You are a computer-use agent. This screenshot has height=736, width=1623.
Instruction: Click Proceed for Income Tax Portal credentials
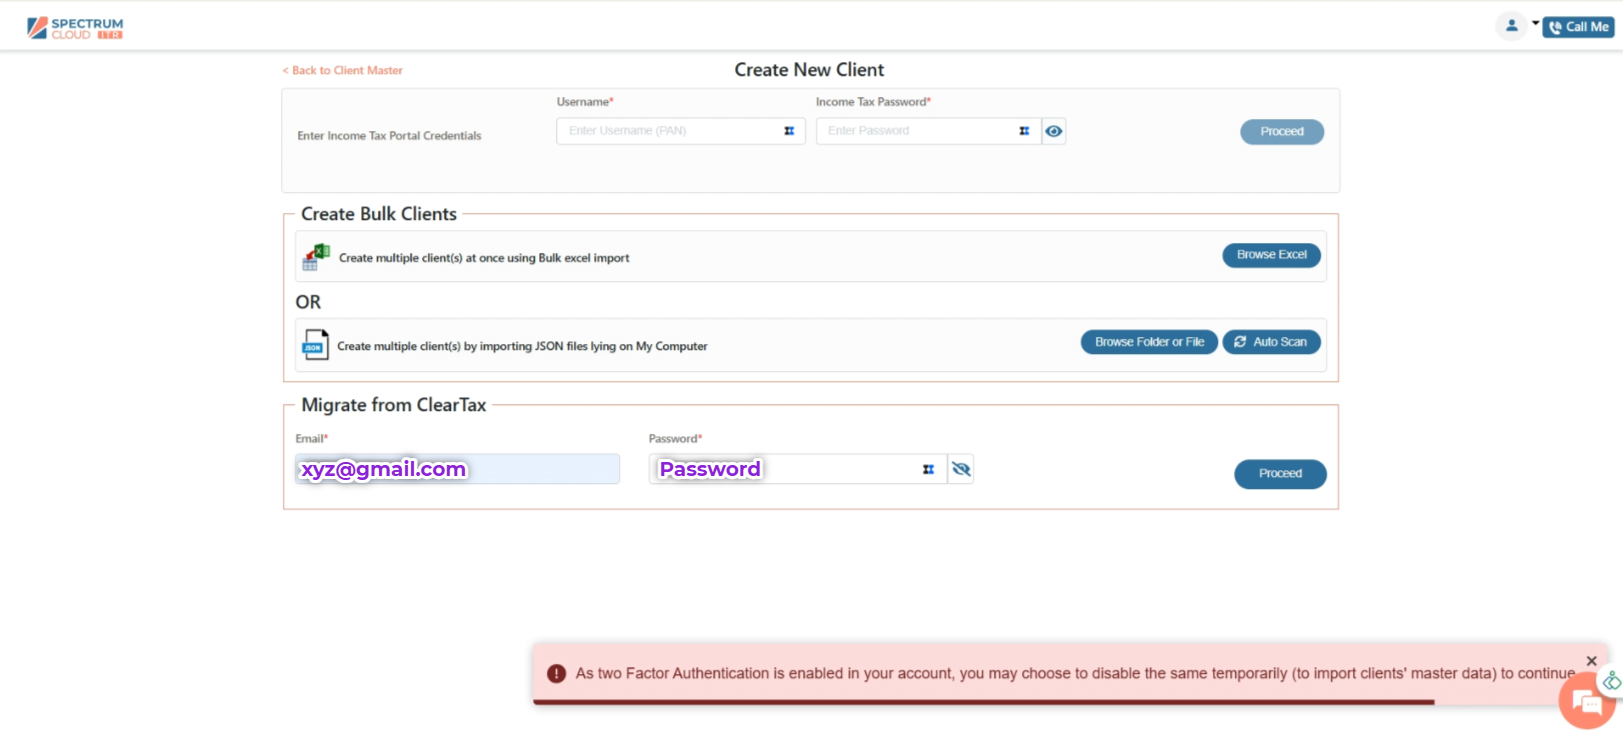point(1281,132)
